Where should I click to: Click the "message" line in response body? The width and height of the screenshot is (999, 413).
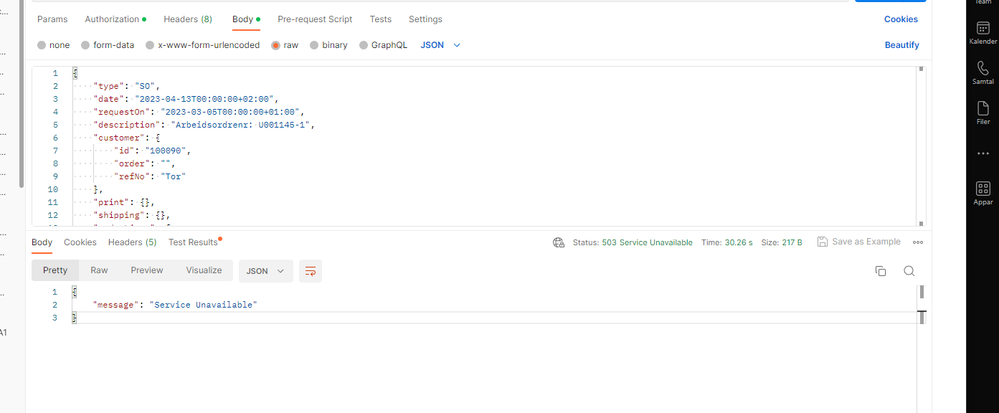point(175,305)
